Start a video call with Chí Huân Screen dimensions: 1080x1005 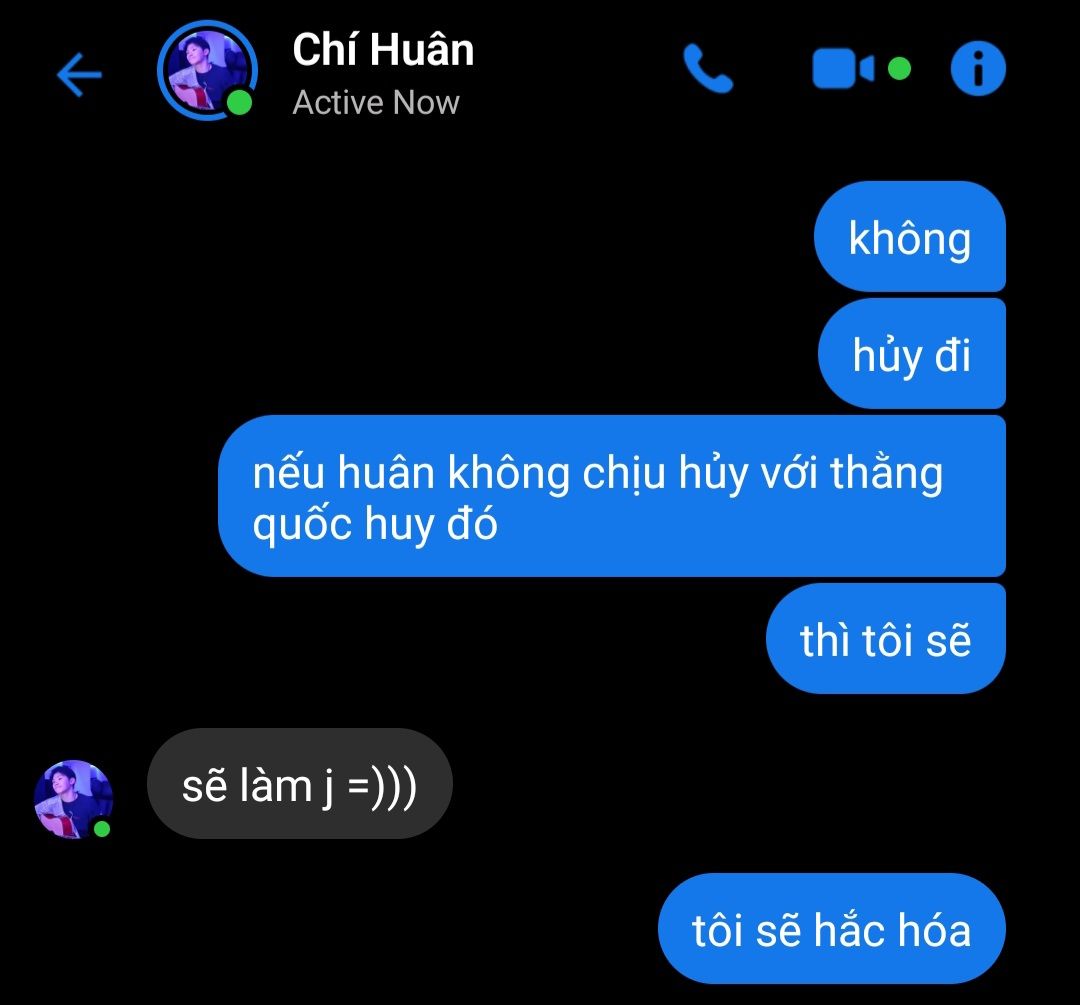[x=843, y=68]
